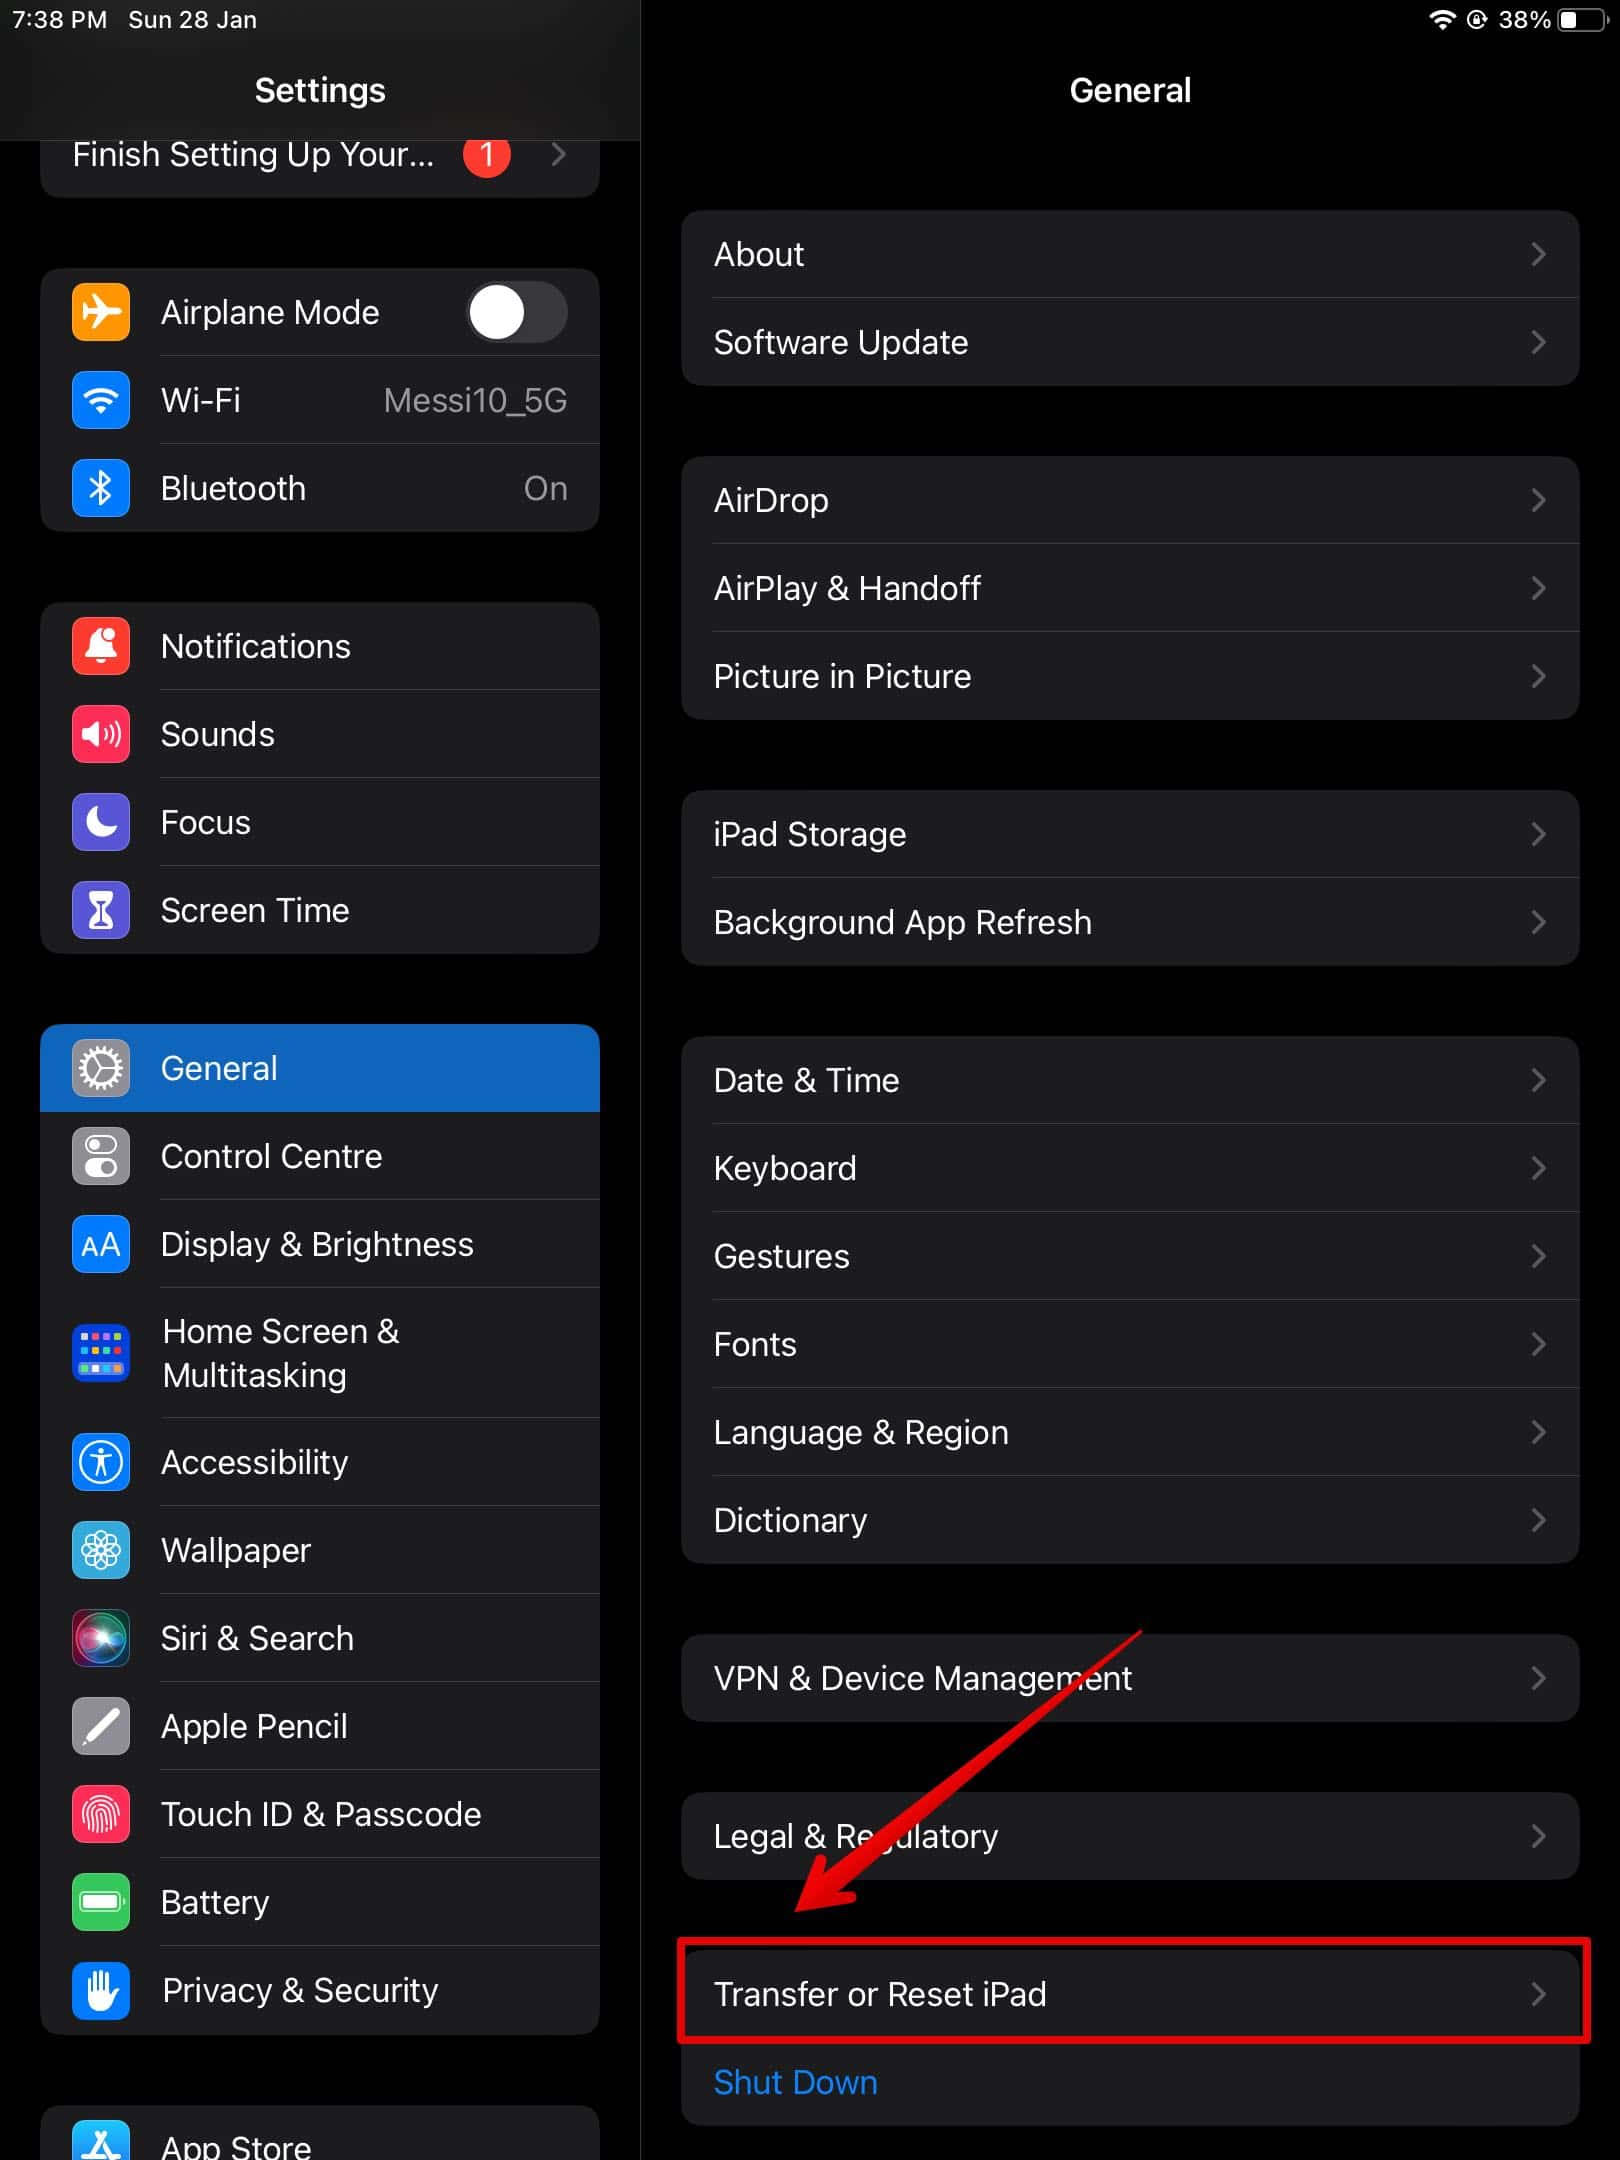Tap the Bluetooth icon
The height and width of the screenshot is (2160, 1620).
[101, 488]
